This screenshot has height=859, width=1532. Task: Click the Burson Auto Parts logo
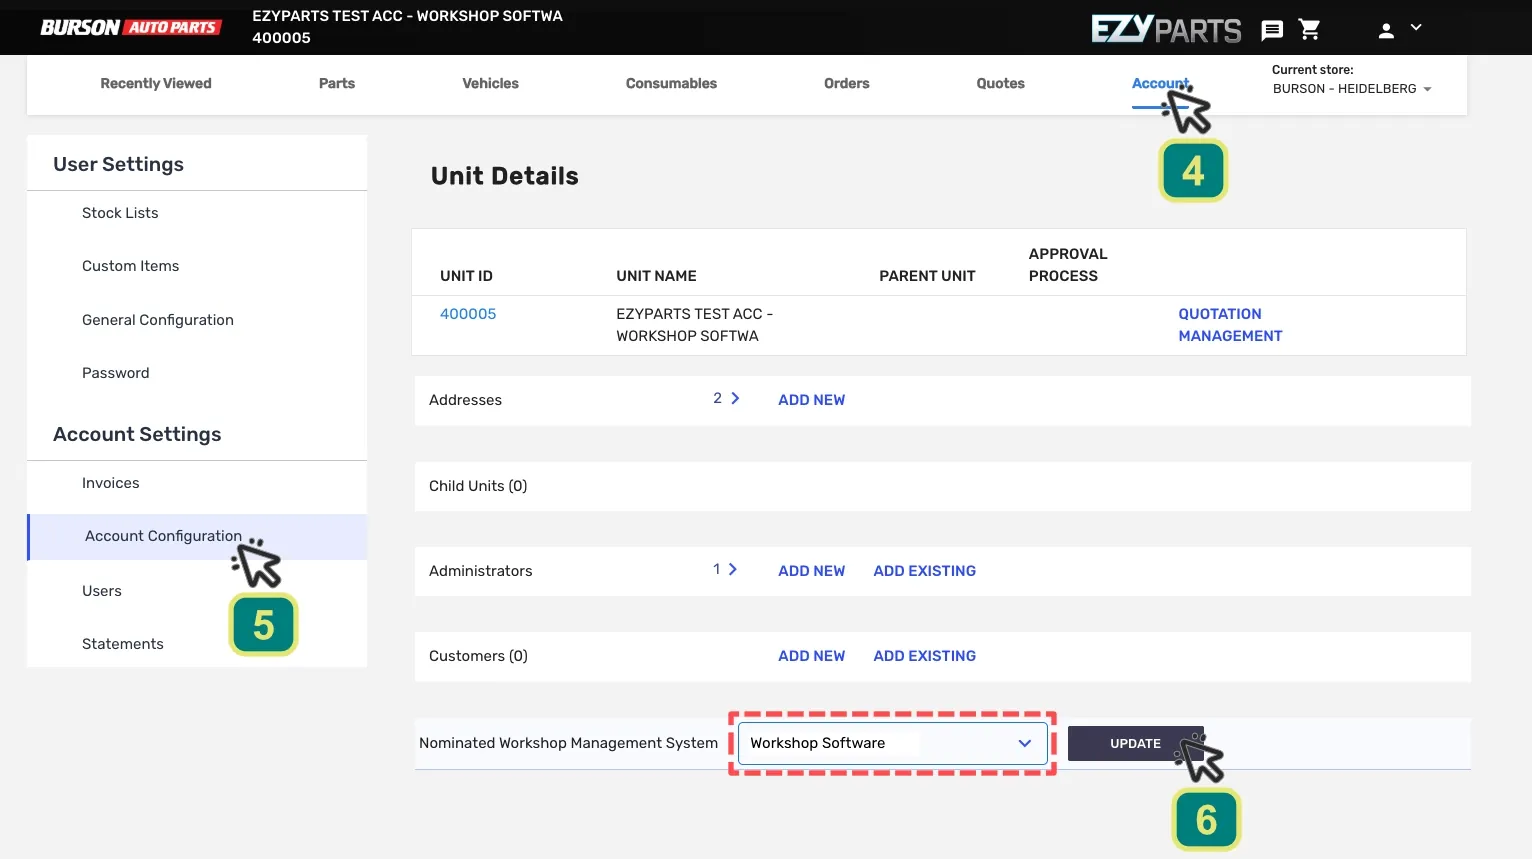pyautogui.click(x=129, y=27)
